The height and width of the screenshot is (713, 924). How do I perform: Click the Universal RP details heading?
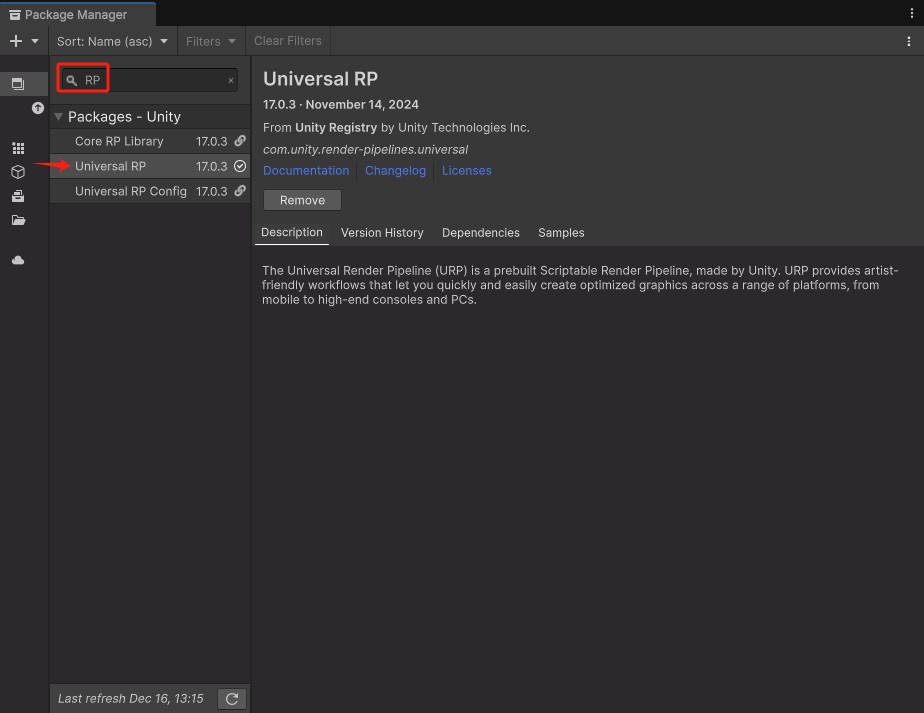pyautogui.click(x=321, y=78)
